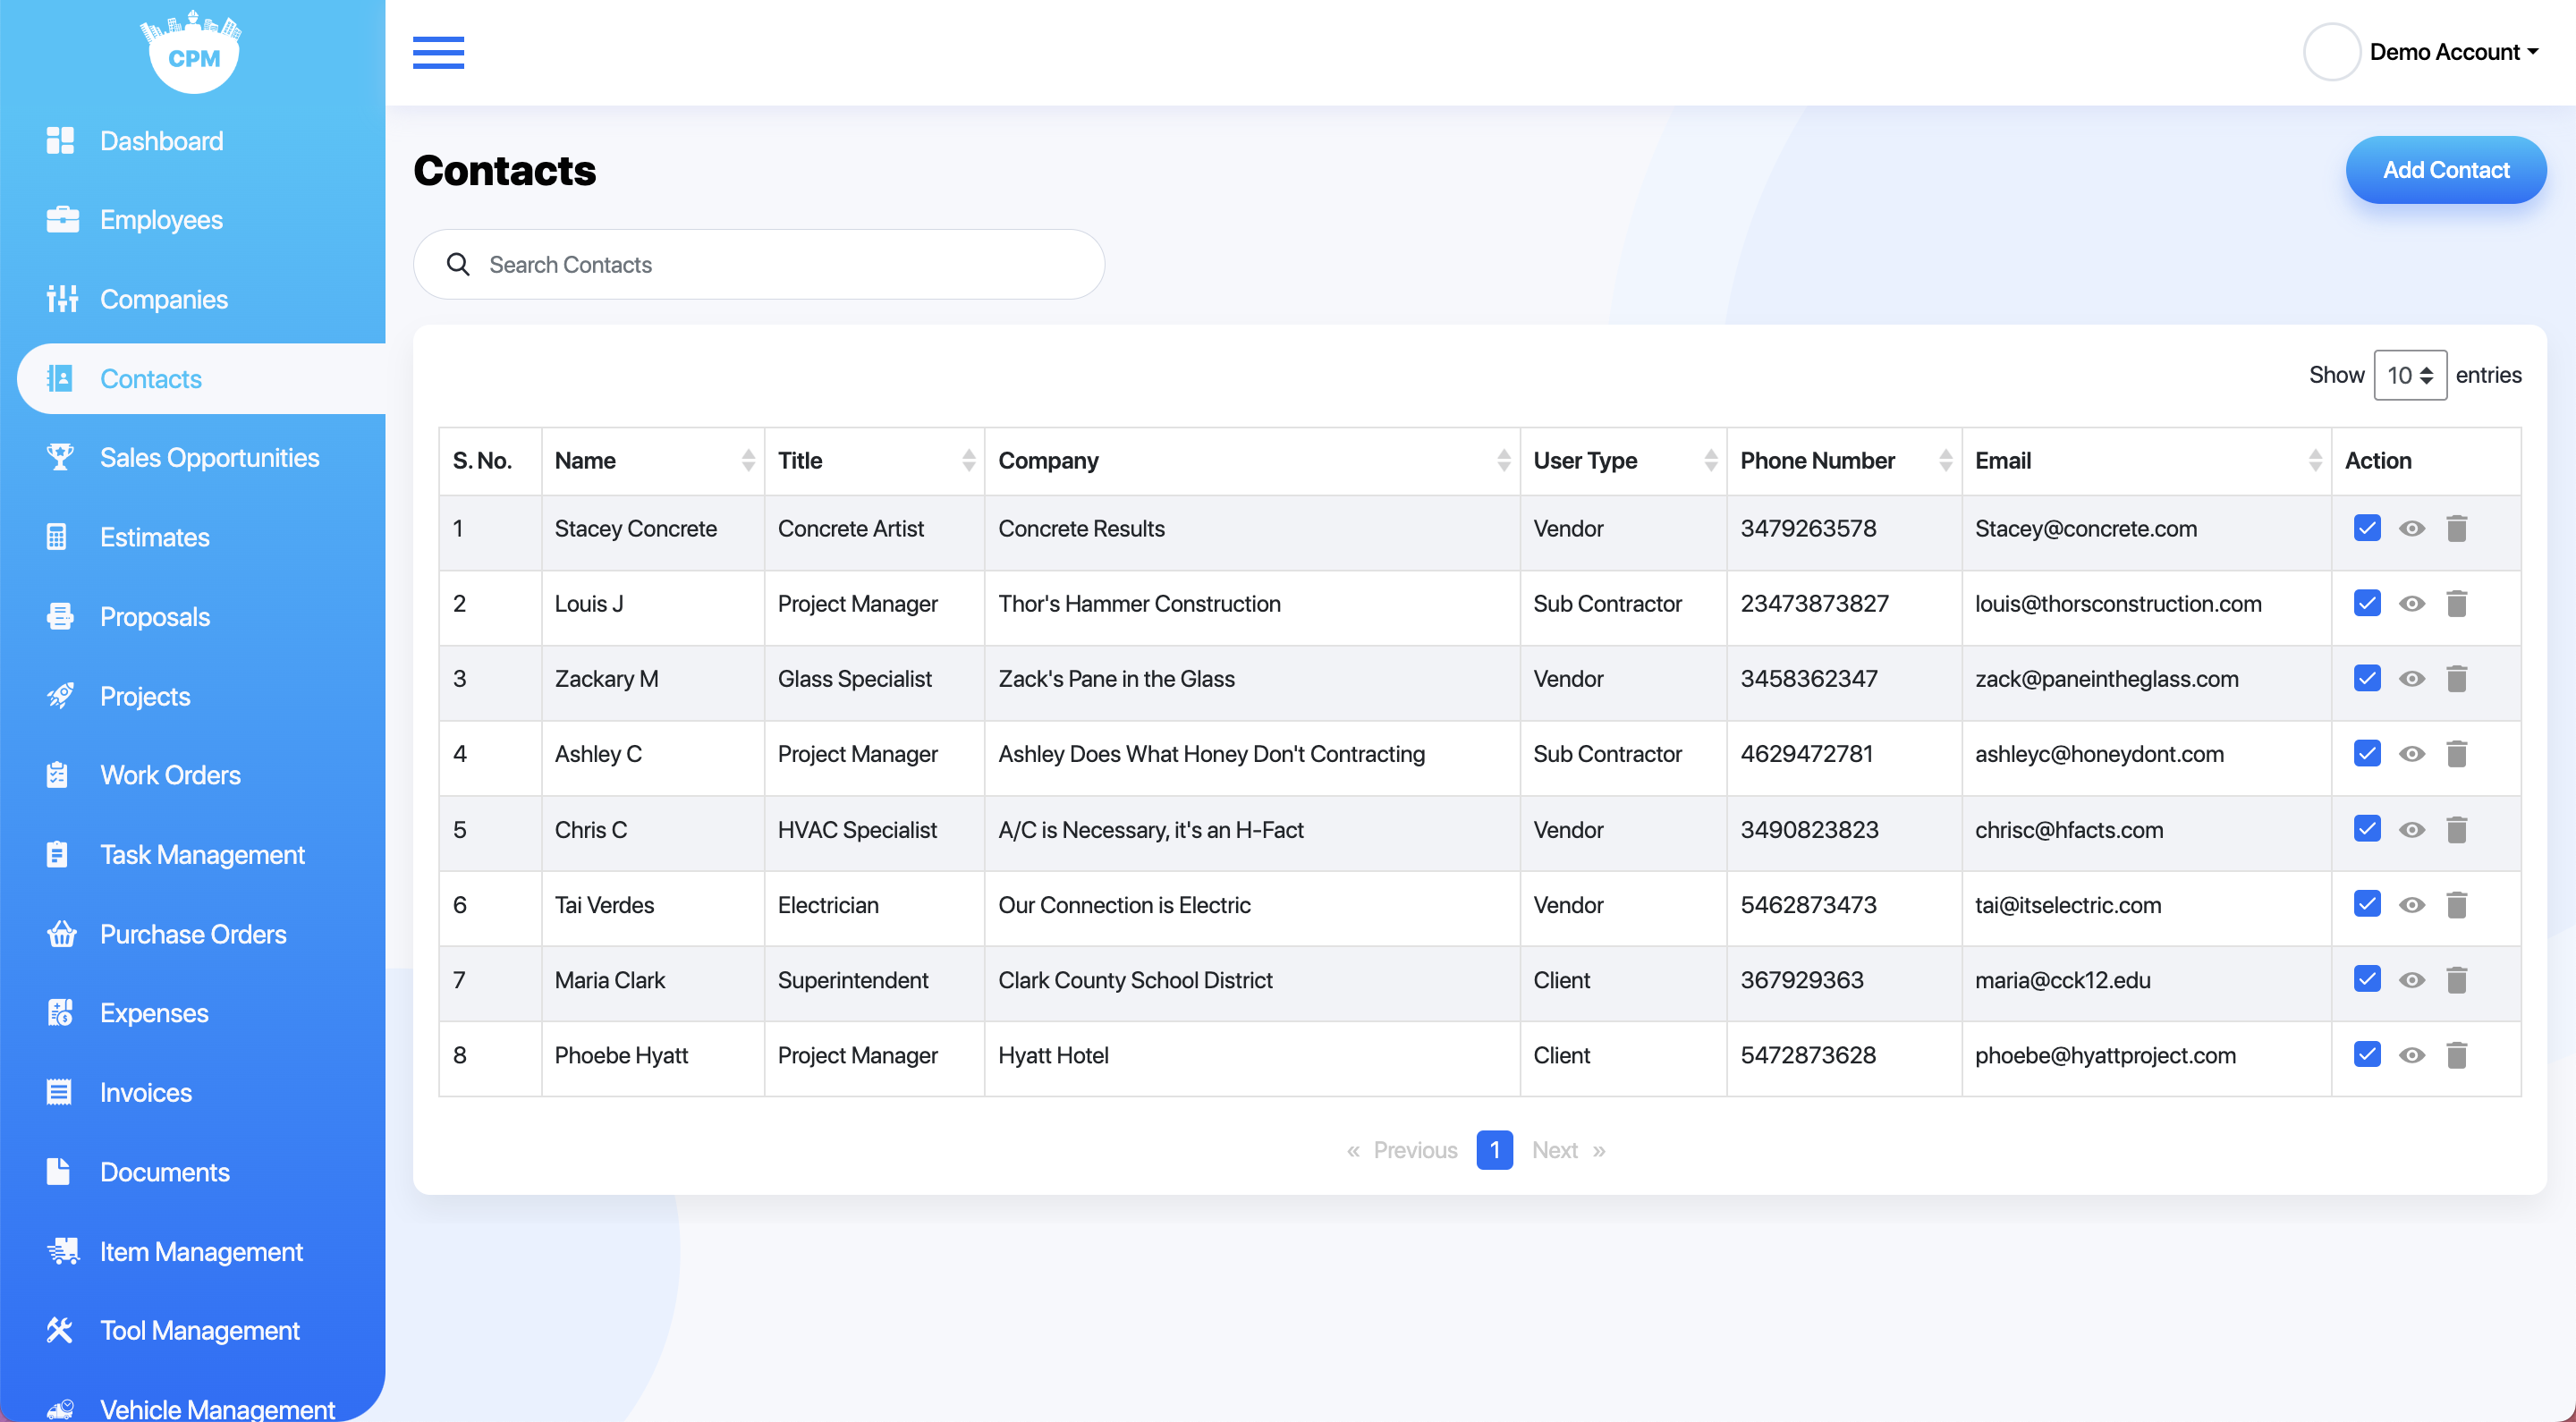Toggle the checkbox for Zackary M
The width and height of the screenshot is (2576, 1422).
[x=2367, y=678]
